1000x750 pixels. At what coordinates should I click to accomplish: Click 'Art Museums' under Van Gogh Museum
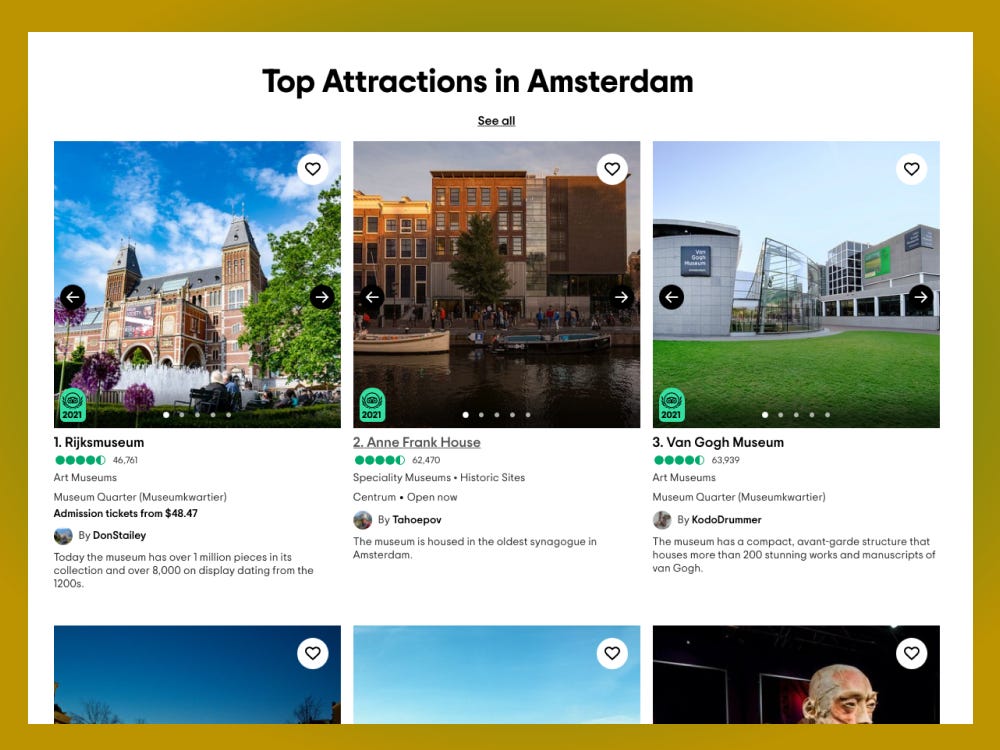pyautogui.click(x=684, y=478)
